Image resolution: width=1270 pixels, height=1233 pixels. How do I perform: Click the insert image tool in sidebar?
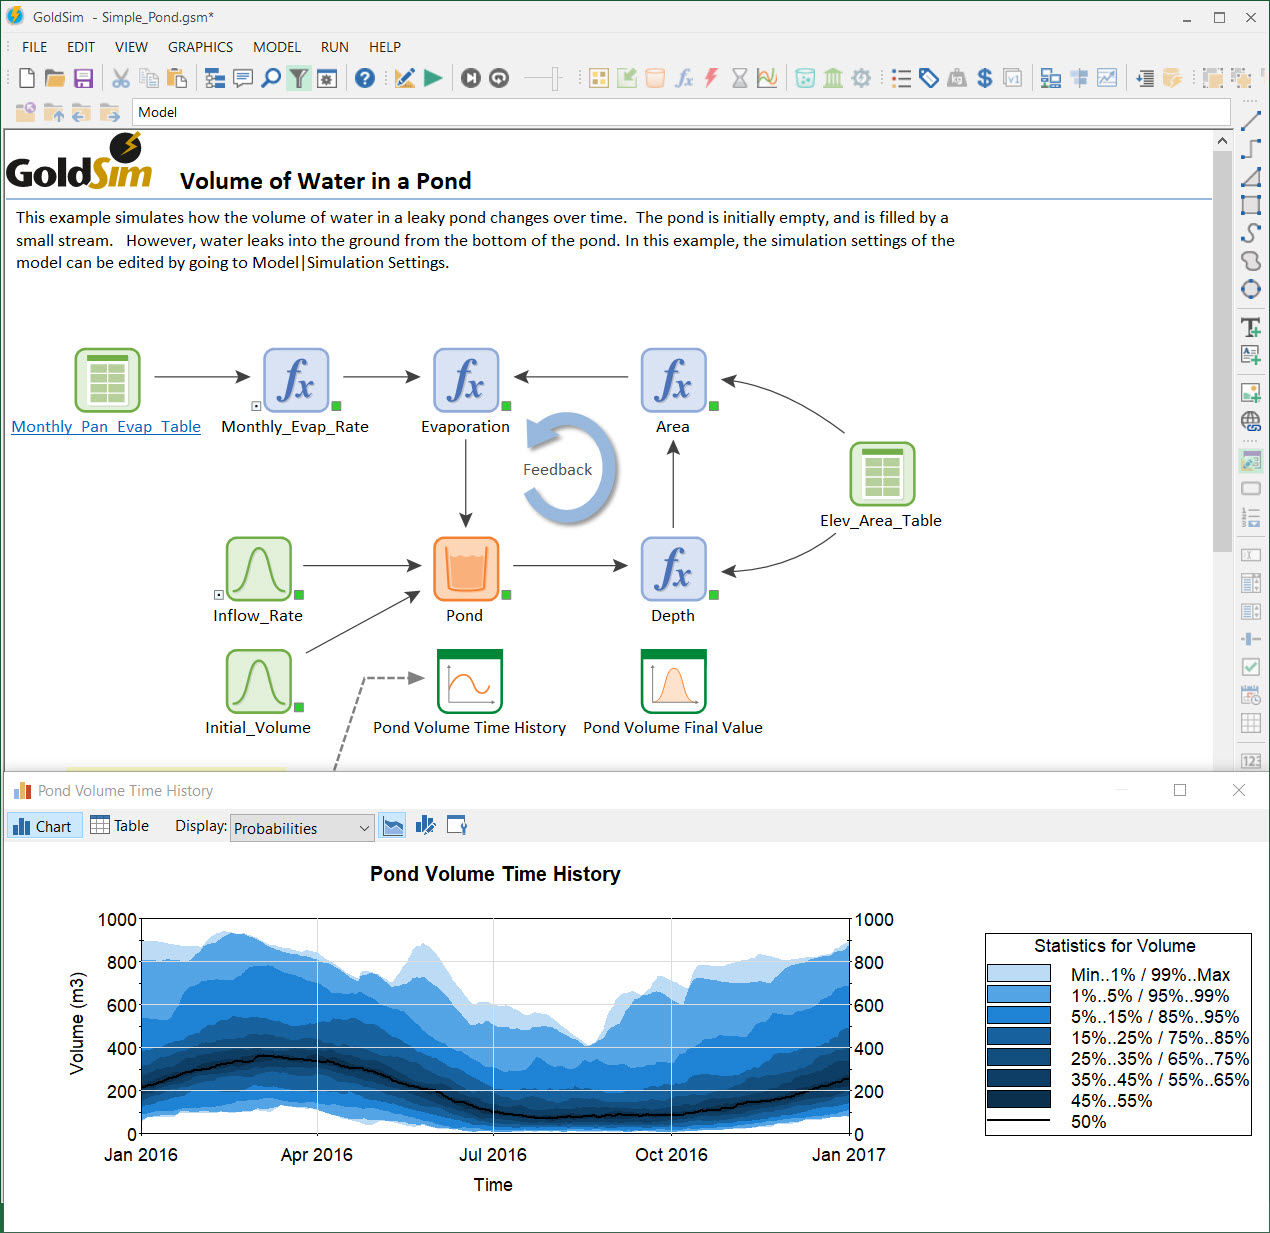pyautogui.click(x=1251, y=393)
